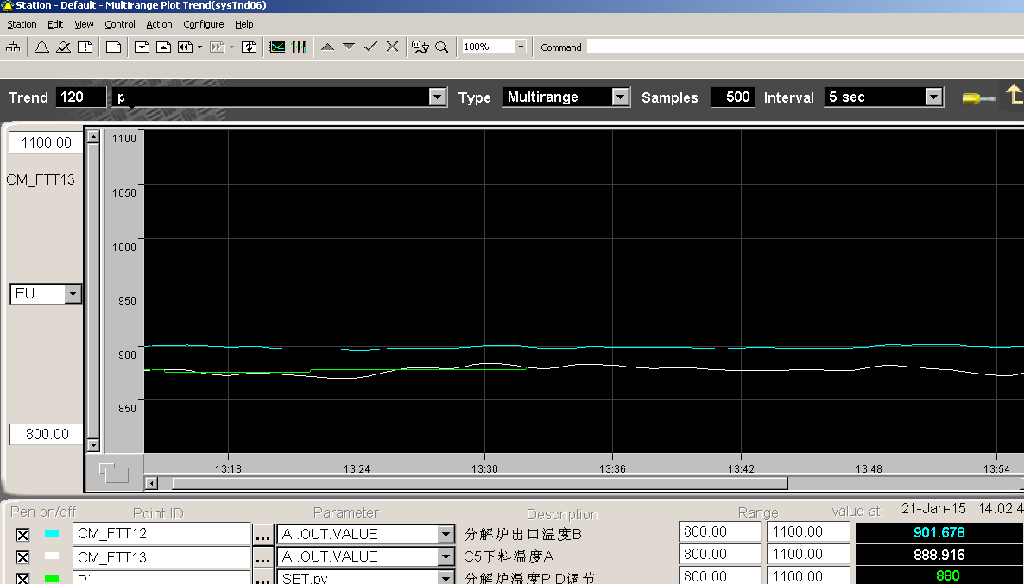Click the time axis scroll left arrow
Viewport: 1024px width, 584px height.
[x=152, y=483]
